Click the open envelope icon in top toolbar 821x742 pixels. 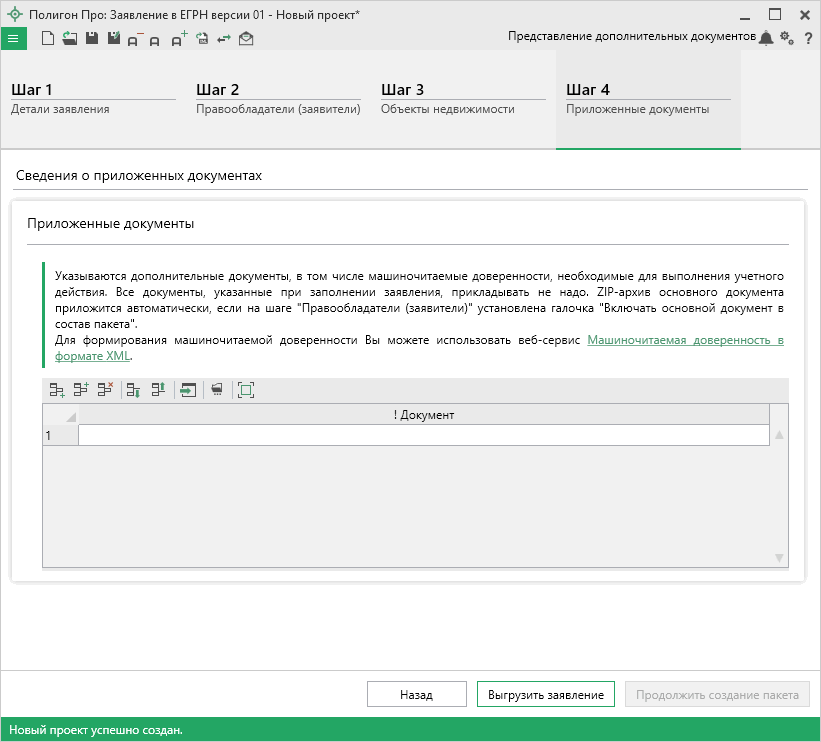pos(246,38)
